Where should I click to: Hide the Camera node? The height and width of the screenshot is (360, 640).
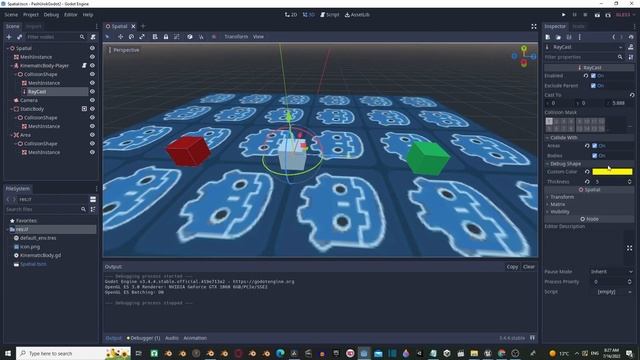coord(92,100)
